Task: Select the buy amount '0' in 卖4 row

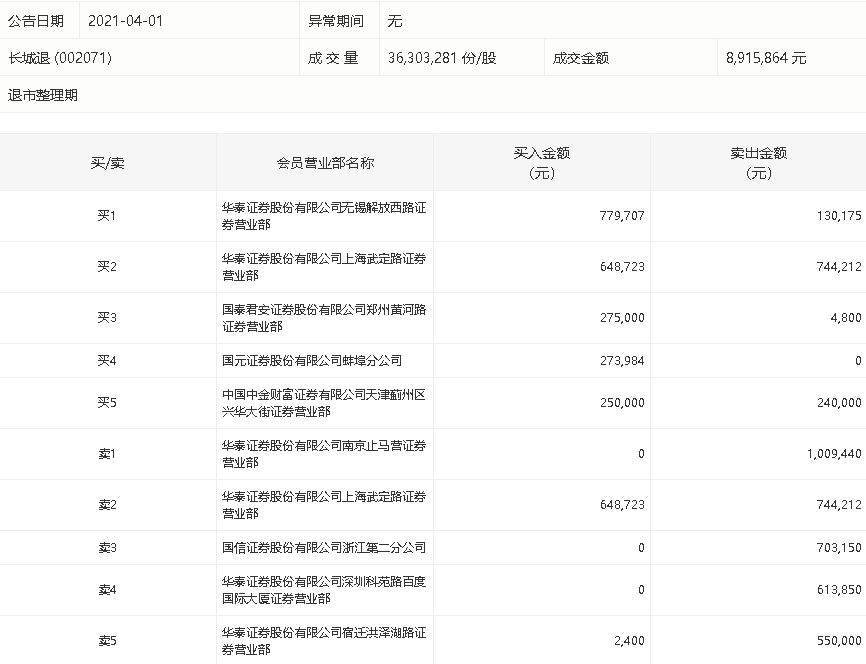Action: (x=641, y=590)
